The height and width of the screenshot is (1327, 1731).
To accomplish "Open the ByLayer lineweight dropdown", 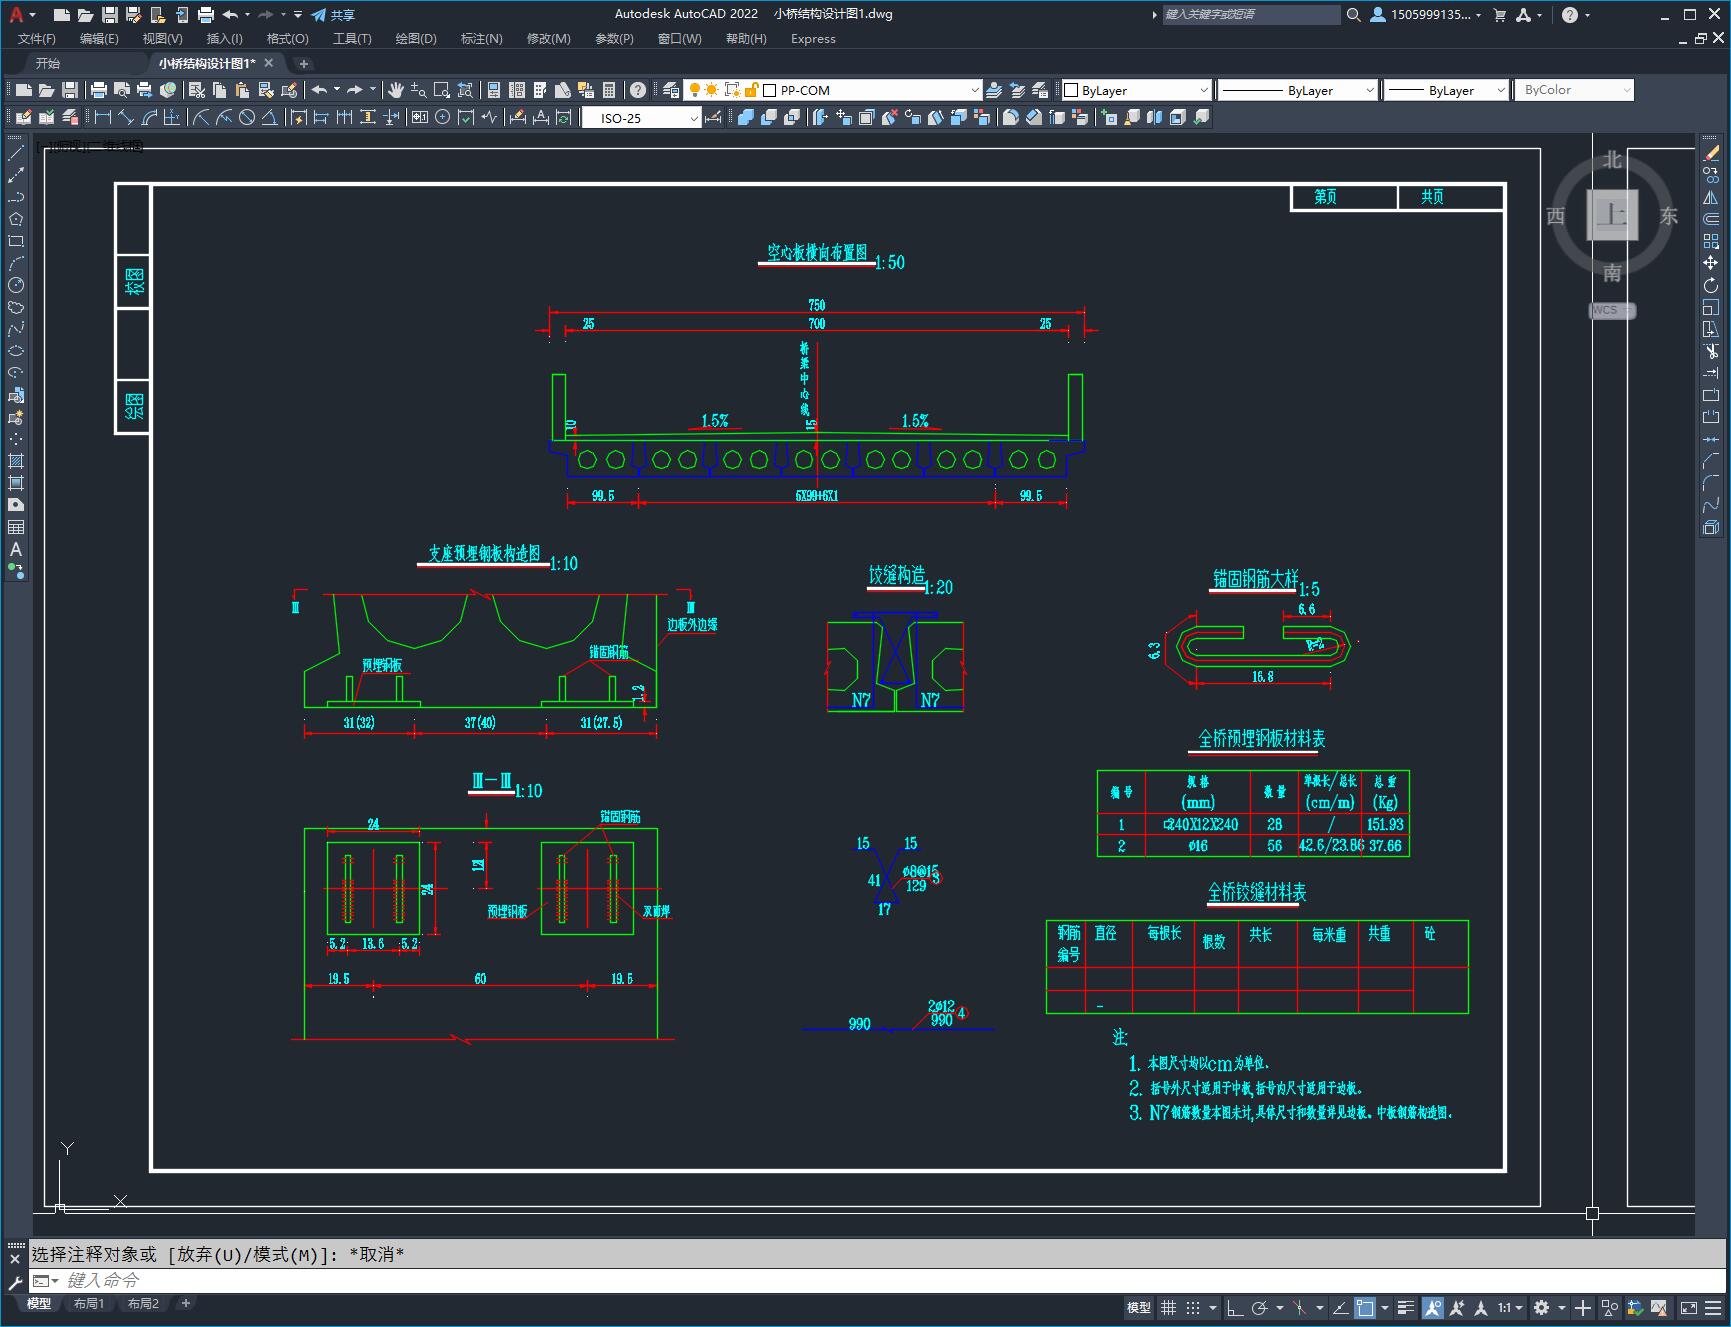I will pyautogui.click(x=1446, y=90).
